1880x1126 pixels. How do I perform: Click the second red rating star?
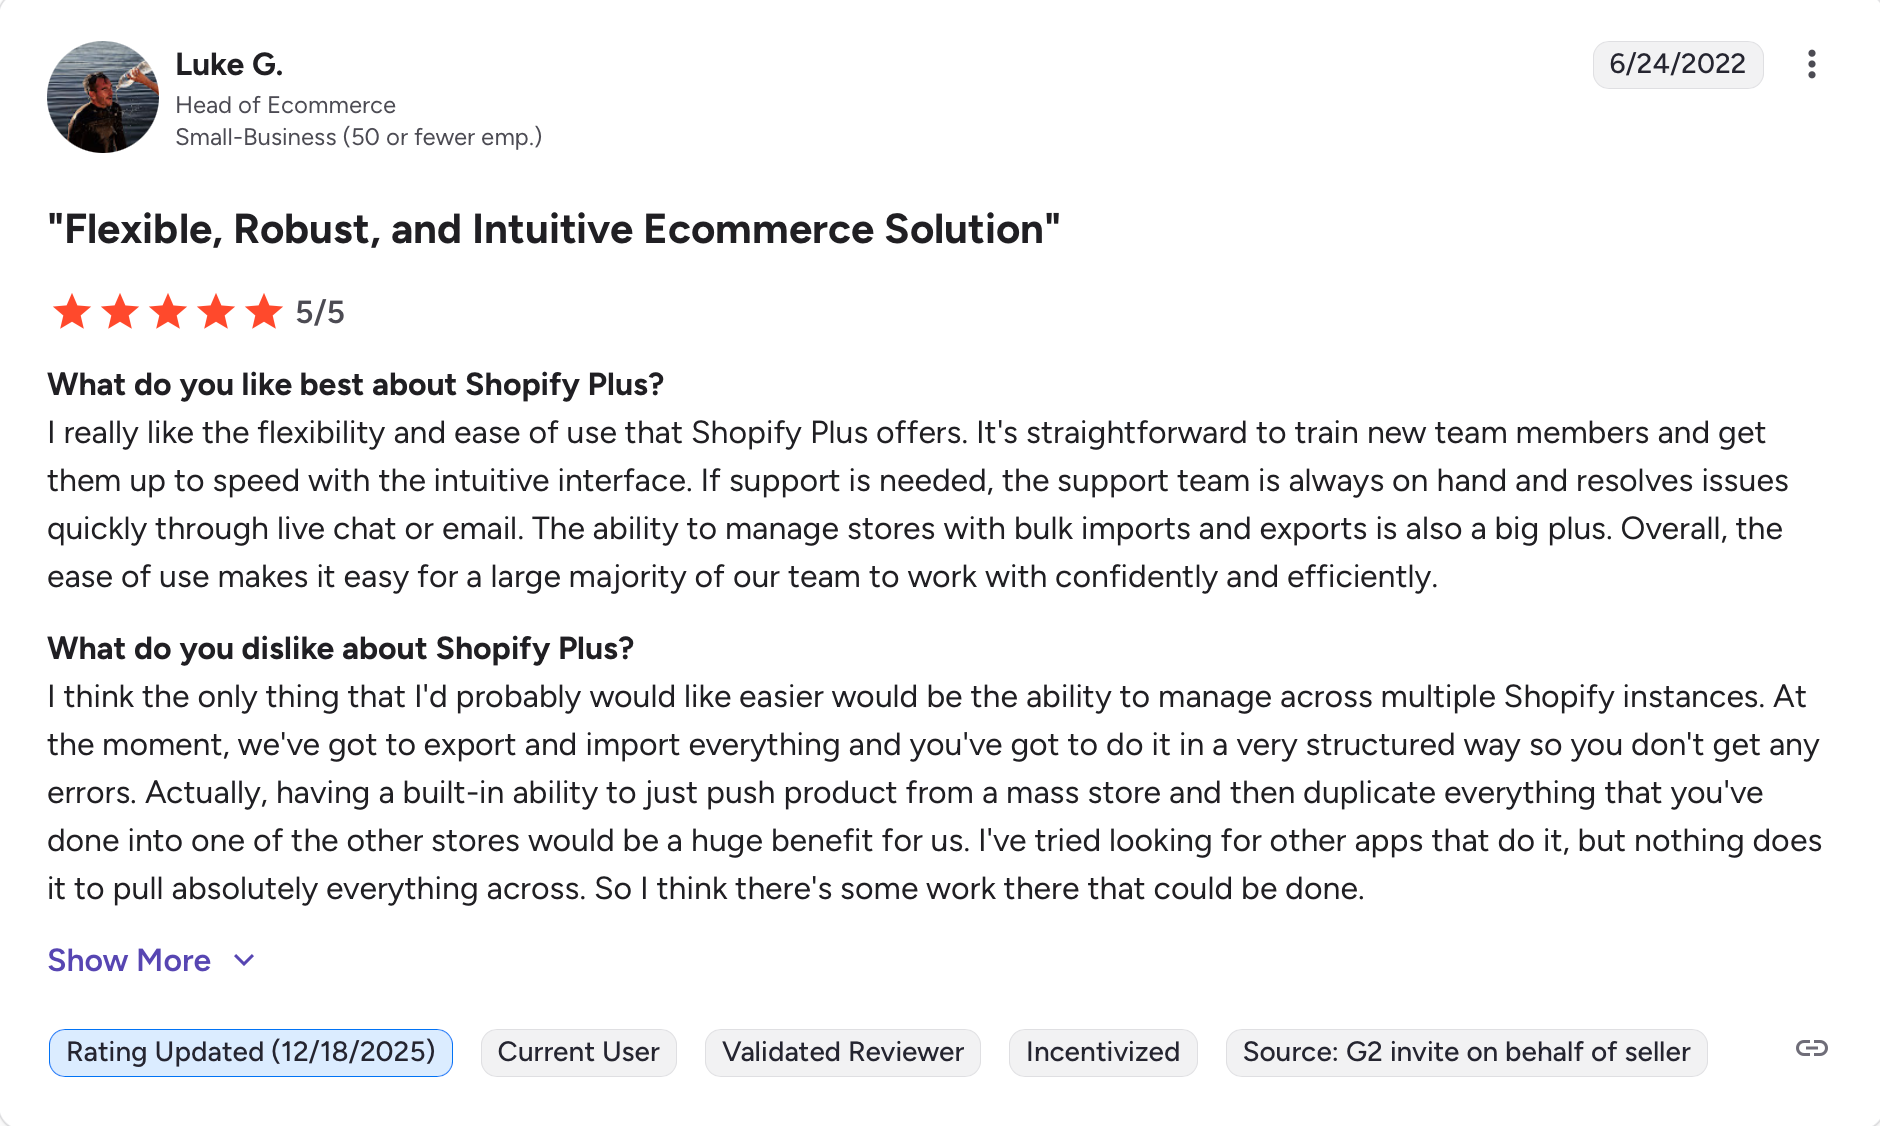(x=120, y=312)
